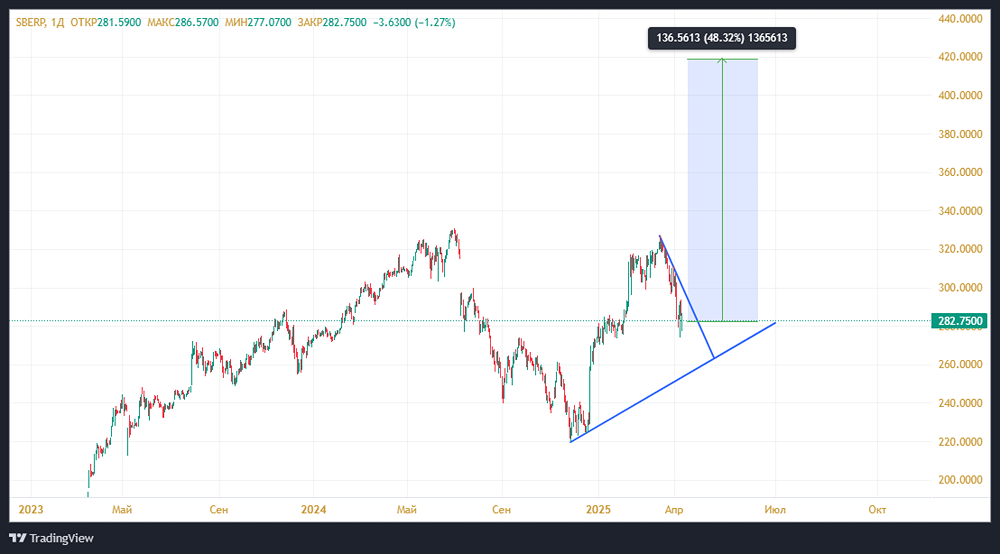Click the 282.7500 current price label

(958, 321)
